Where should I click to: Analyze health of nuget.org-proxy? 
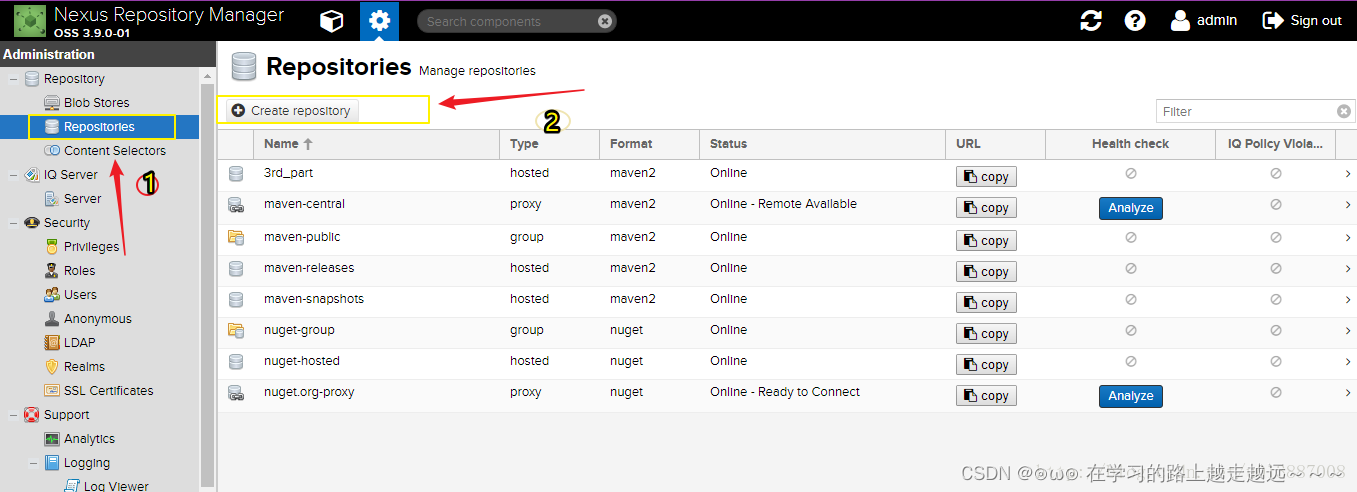click(x=1131, y=396)
